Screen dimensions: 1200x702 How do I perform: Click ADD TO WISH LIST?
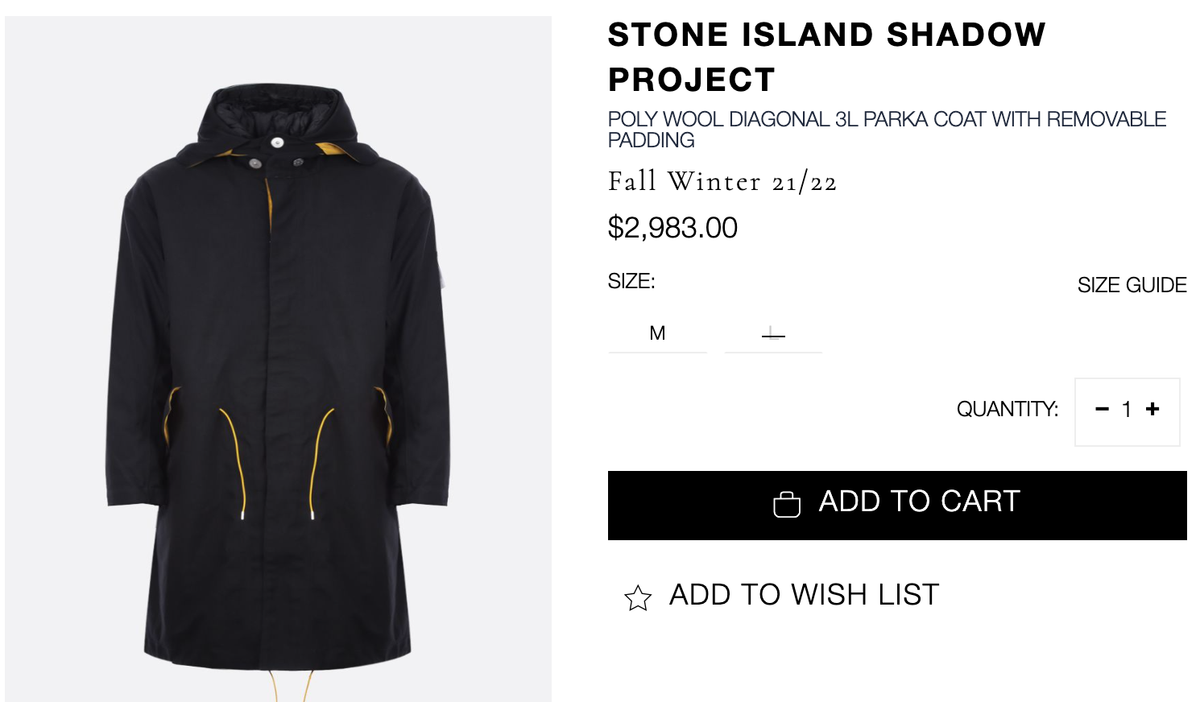coord(802,594)
